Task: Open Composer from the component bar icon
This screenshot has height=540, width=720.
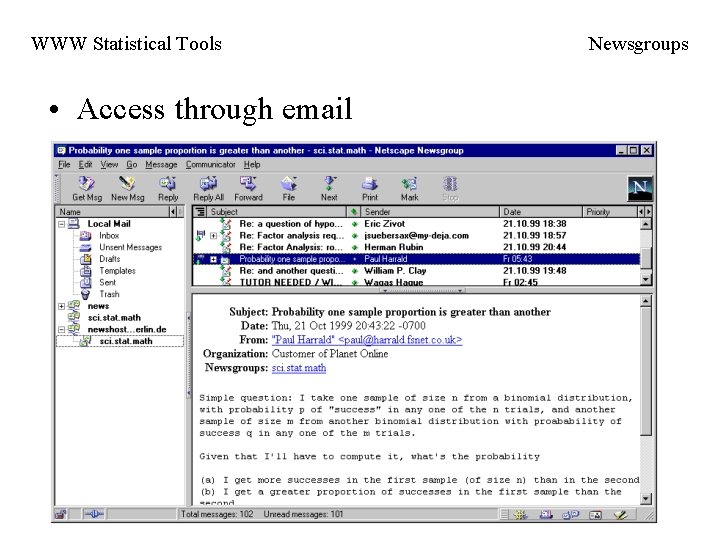Action: click(620, 515)
